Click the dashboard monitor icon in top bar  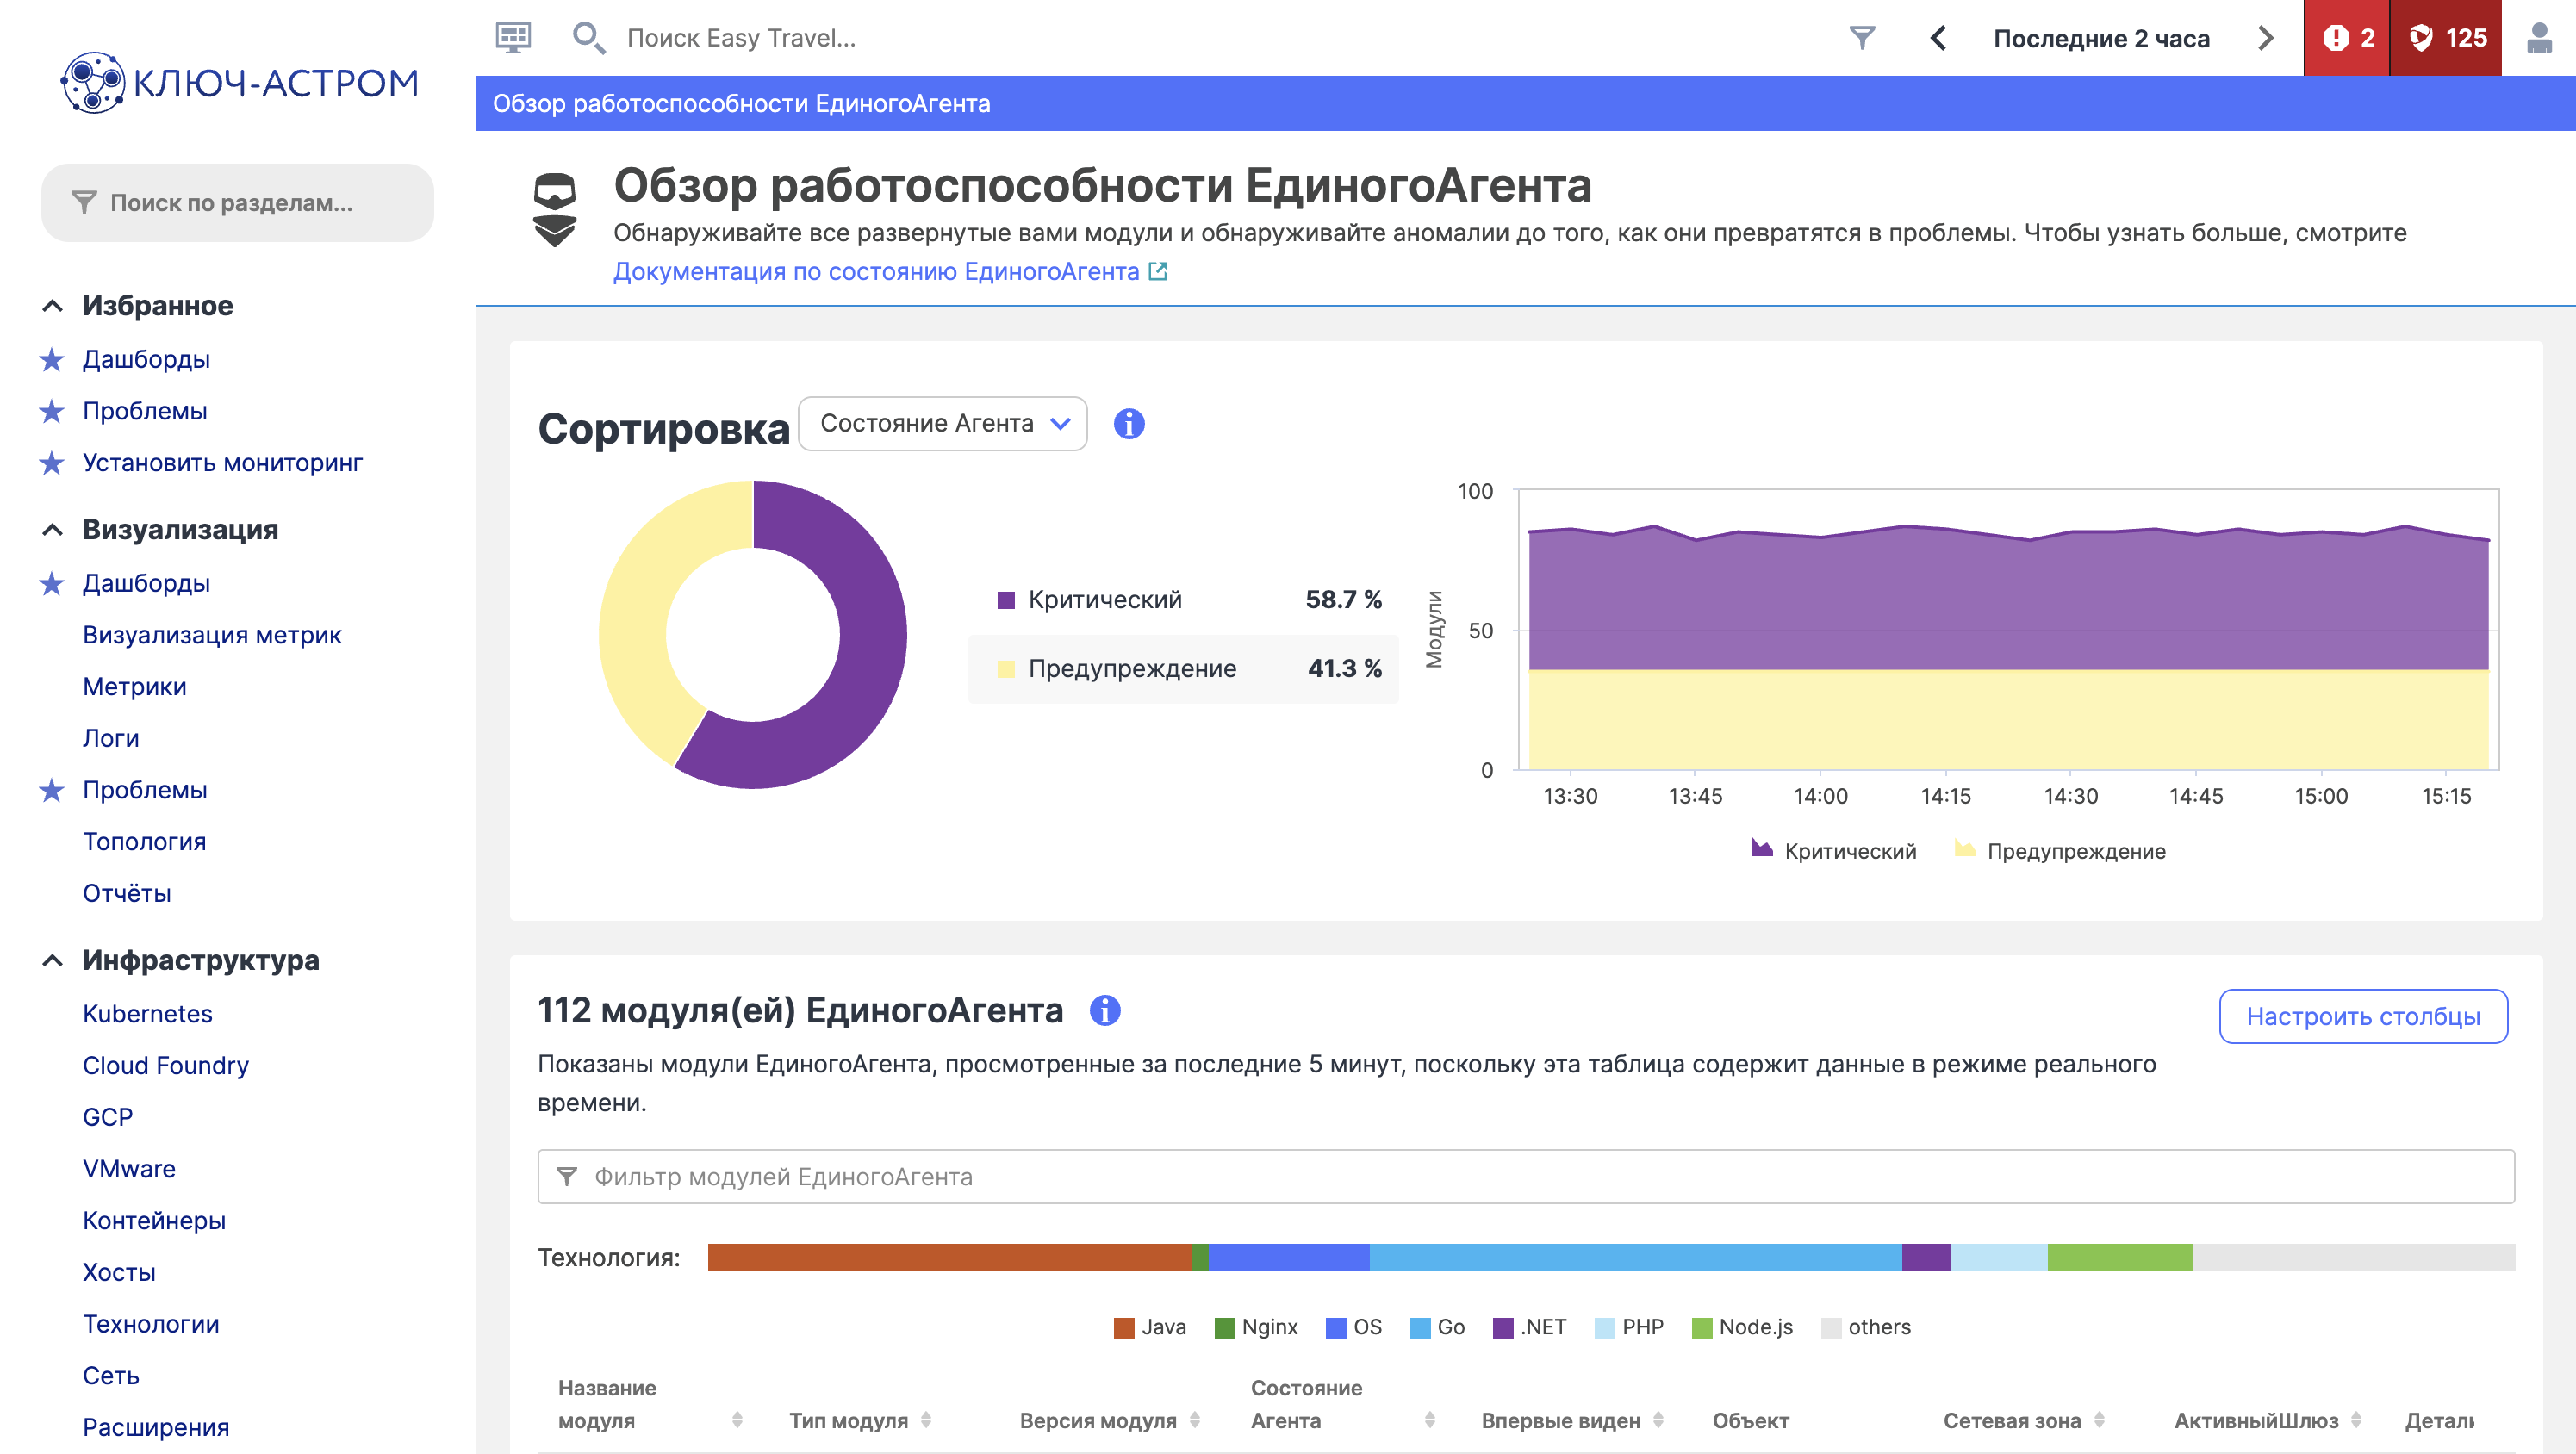point(513,38)
